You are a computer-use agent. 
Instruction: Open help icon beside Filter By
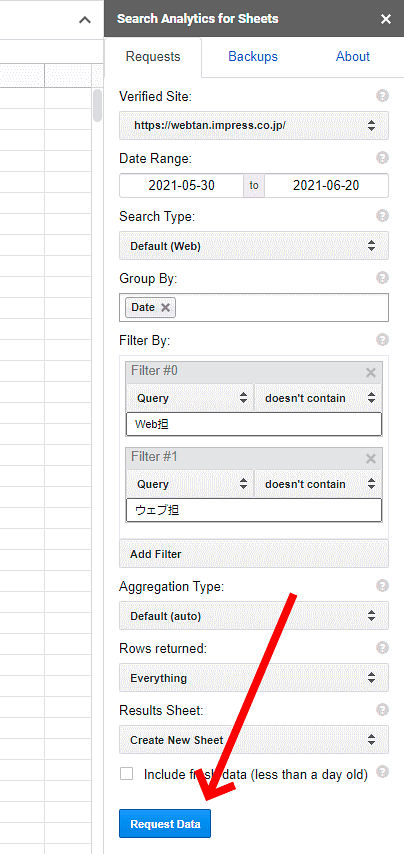tap(383, 340)
